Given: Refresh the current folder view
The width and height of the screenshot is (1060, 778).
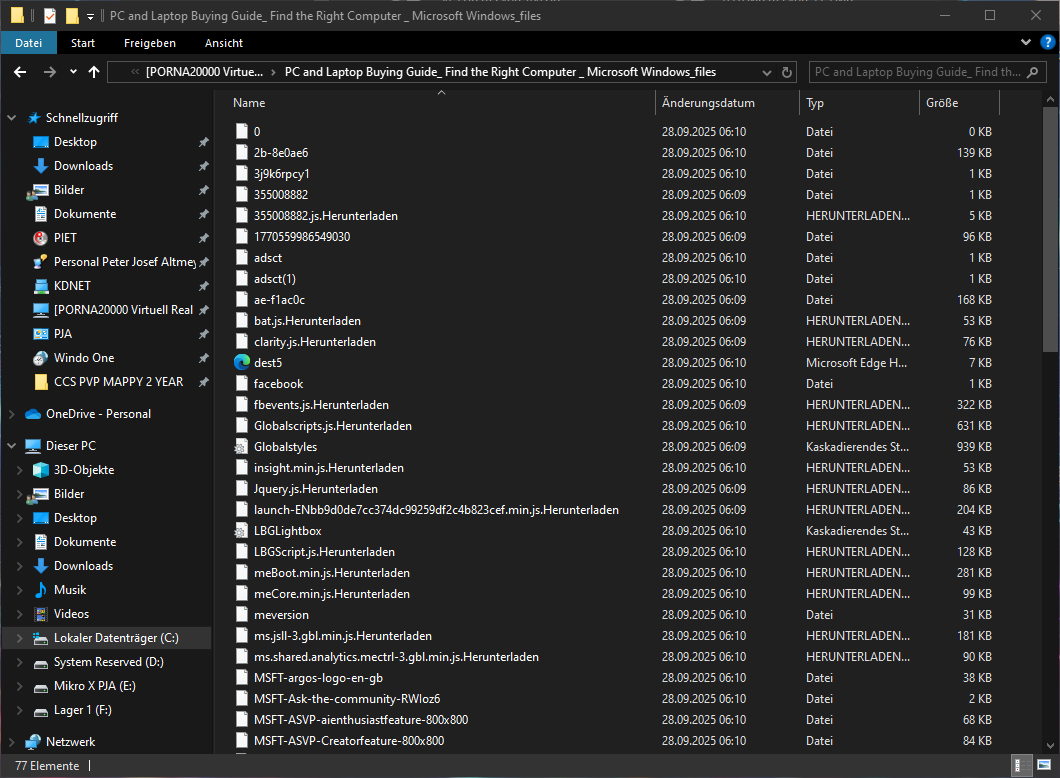Looking at the screenshot, I should 787,72.
